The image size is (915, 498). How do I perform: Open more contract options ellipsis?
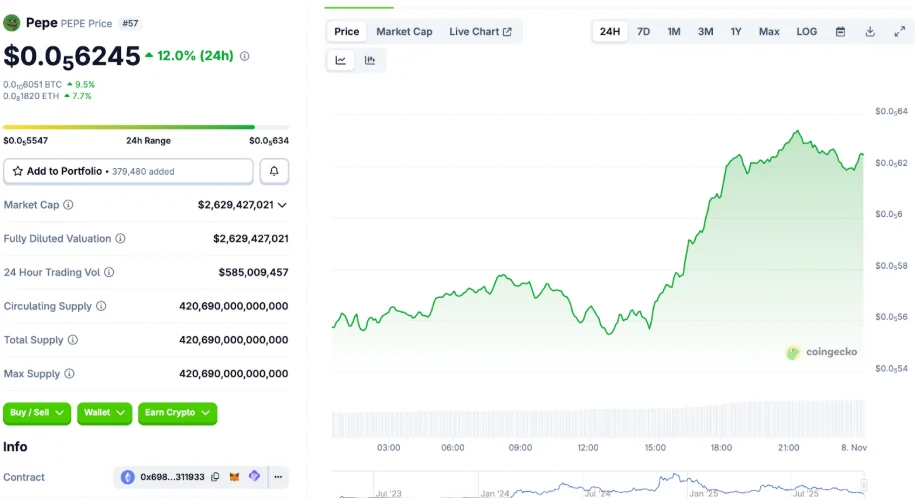278,477
